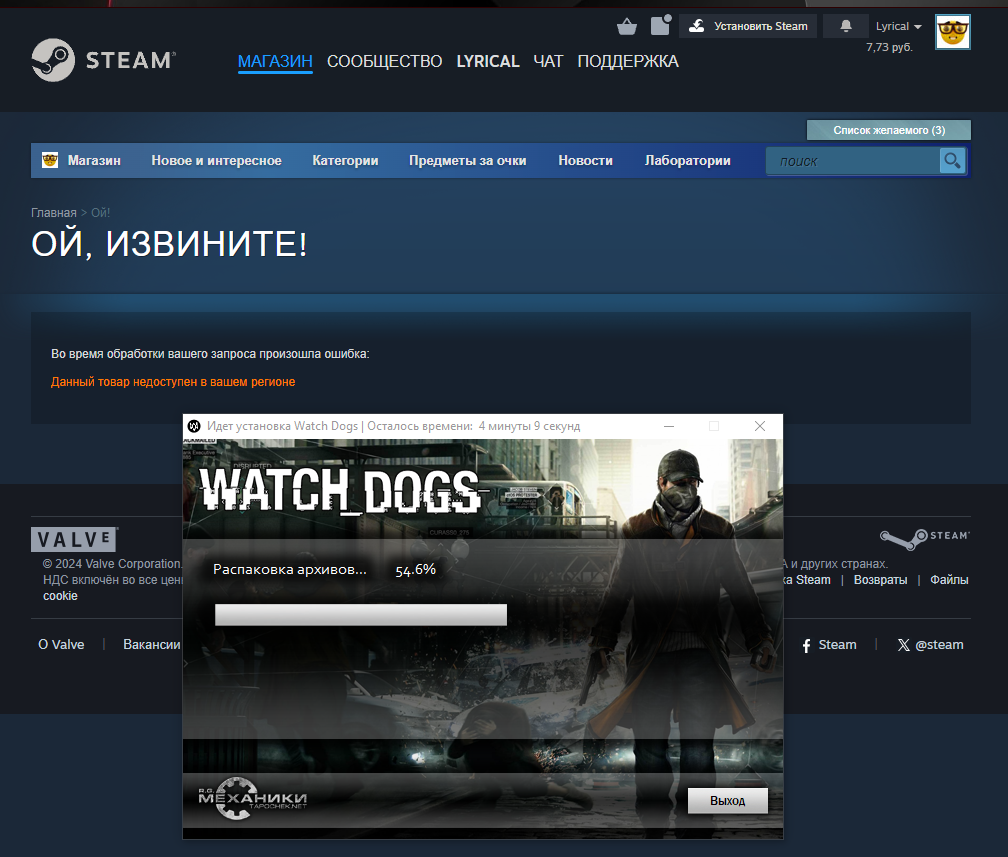1008x857 pixels.
Task: Click the orange region unavailable error message
Action: coord(173,382)
